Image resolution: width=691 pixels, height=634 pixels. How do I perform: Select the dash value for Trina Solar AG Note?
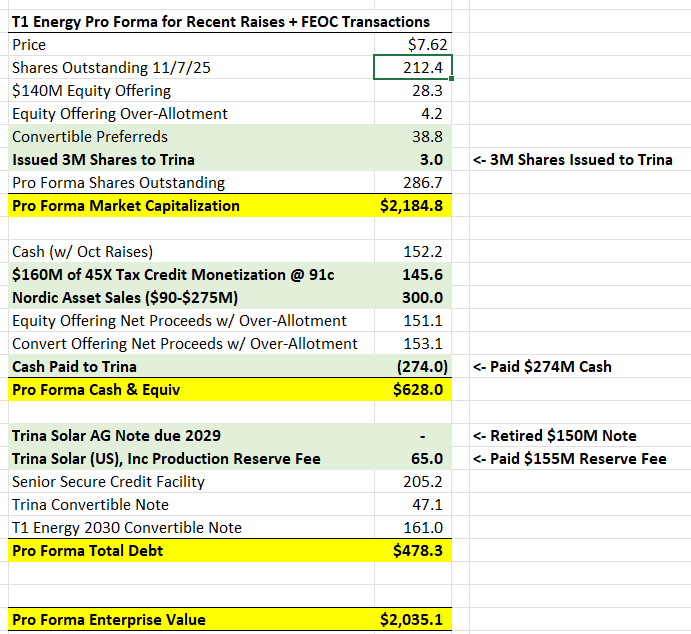coord(422,437)
